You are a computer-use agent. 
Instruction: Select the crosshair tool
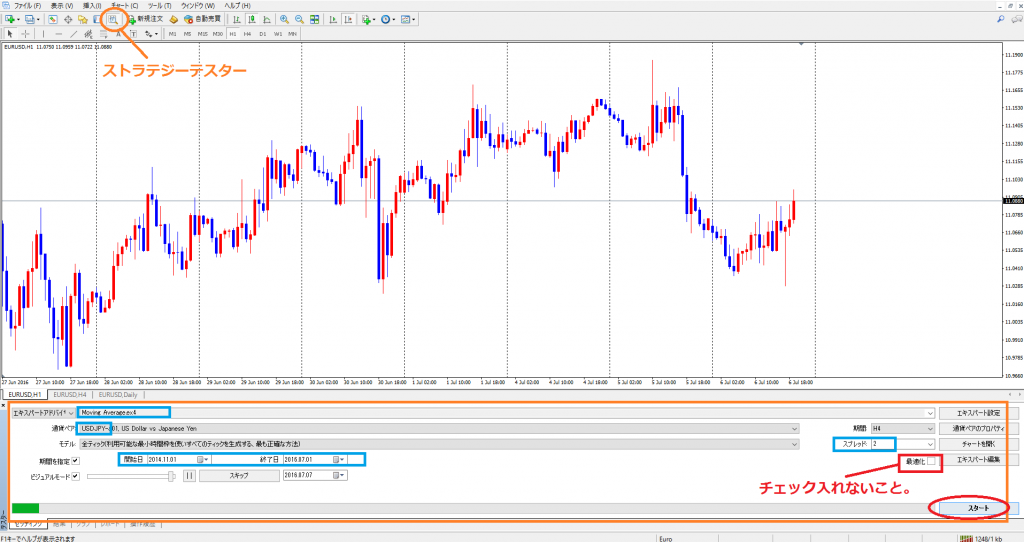pyautogui.click(x=25, y=33)
